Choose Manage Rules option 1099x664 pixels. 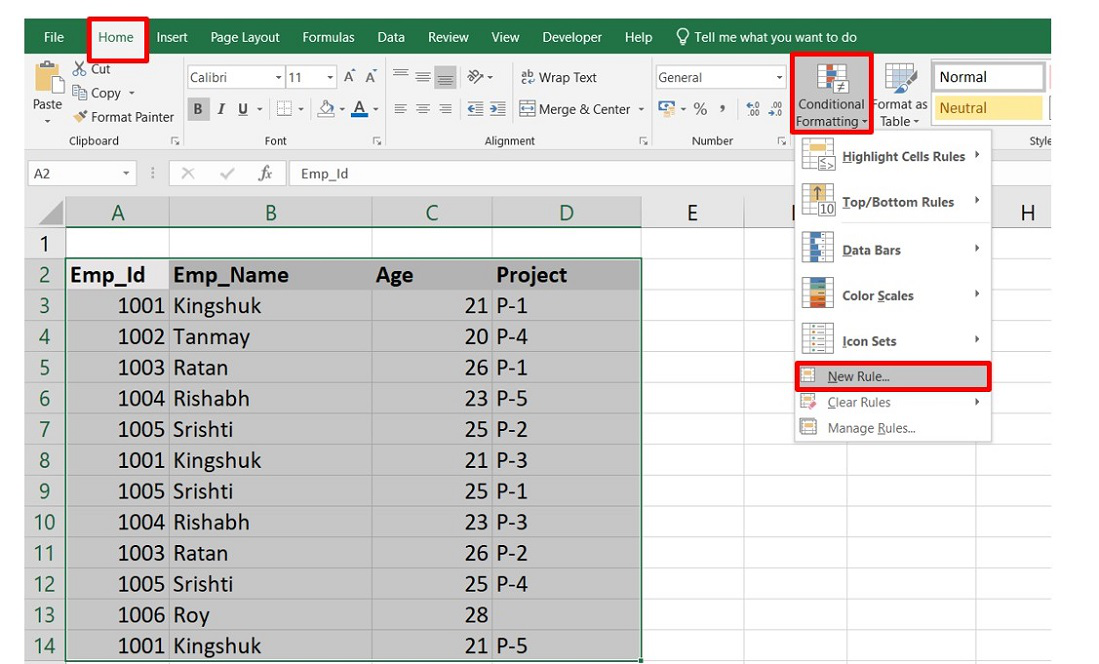892,428
